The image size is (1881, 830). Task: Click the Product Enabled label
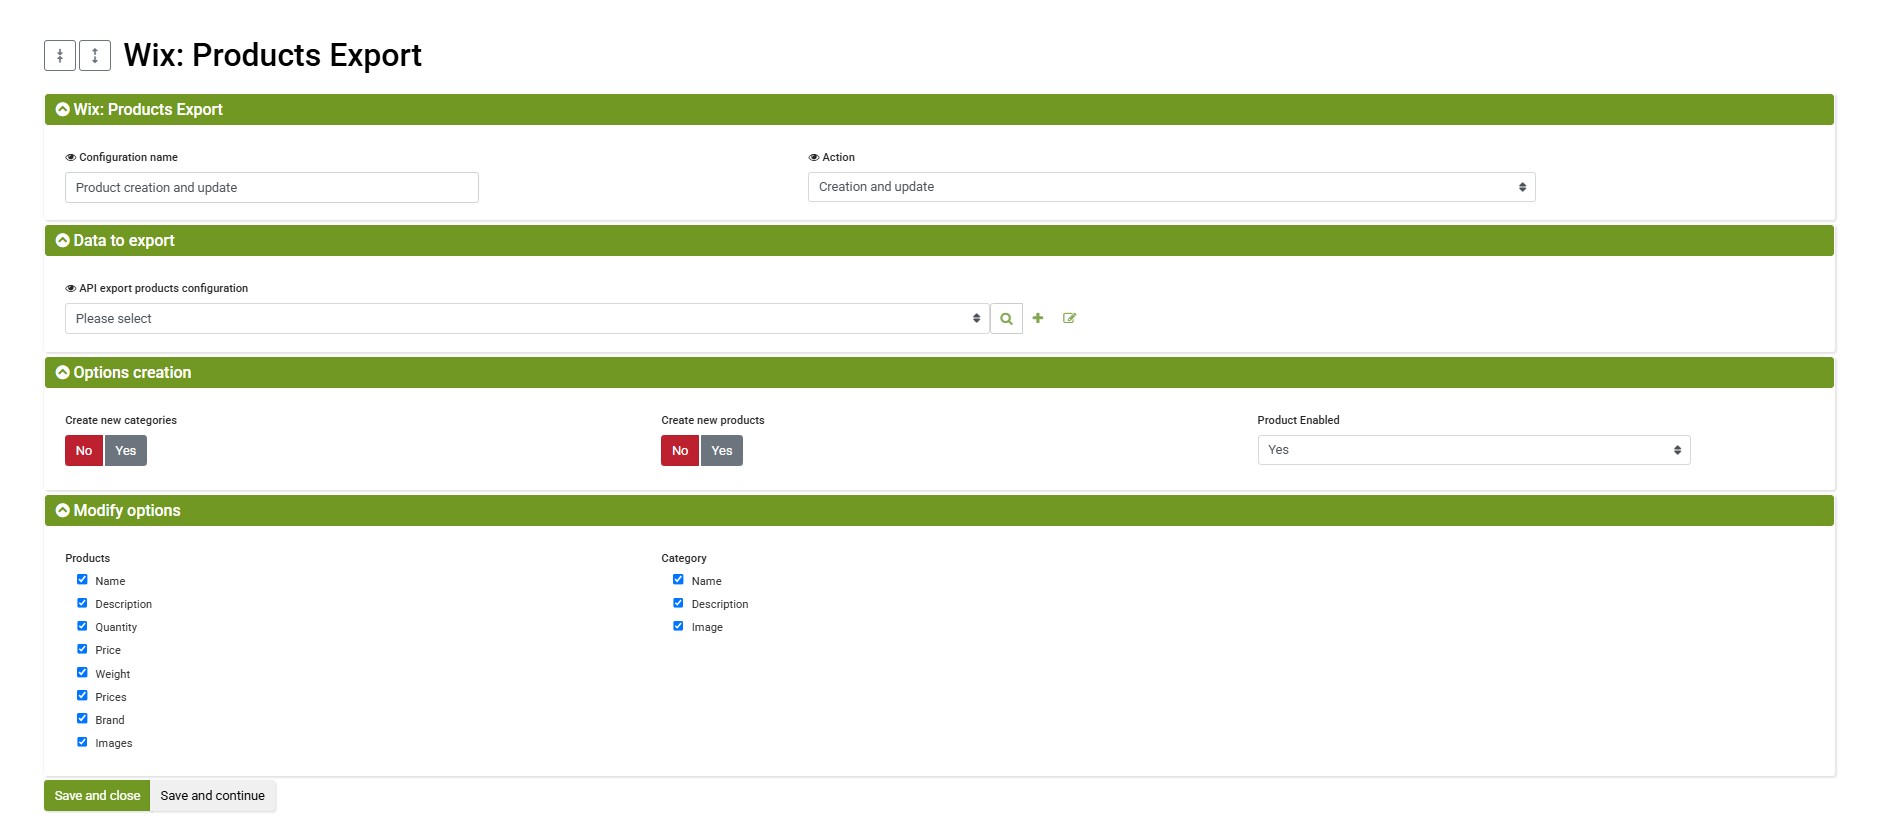point(1298,420)
